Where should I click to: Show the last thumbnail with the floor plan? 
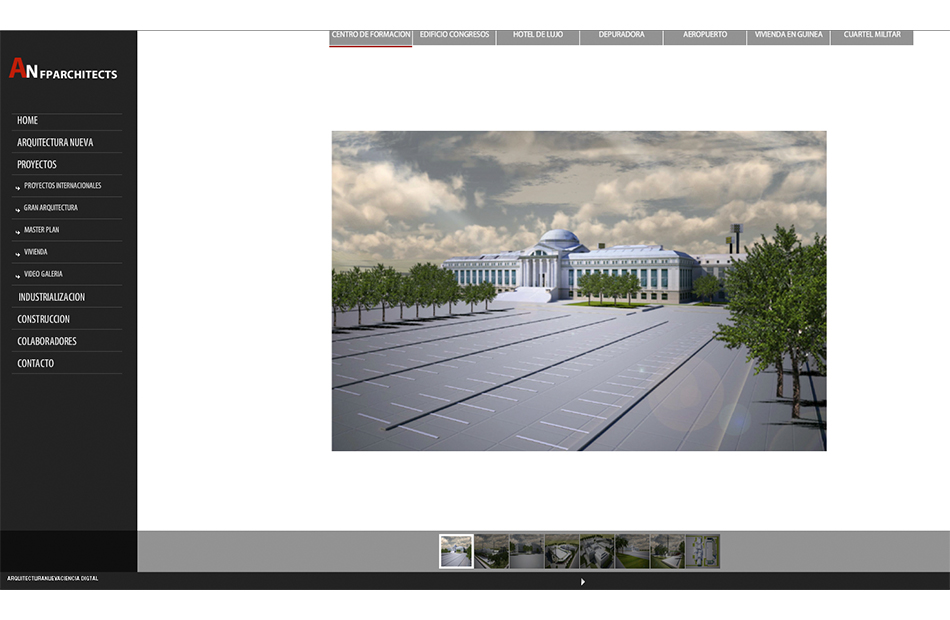coord(702,551)
